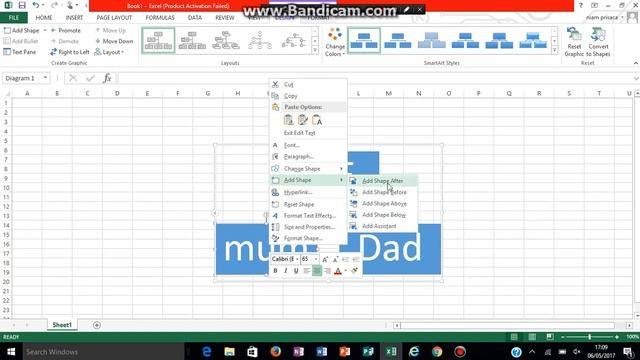Choose the first paste option icon
This screenshot has height=360, width=640.
coord(289,120)
